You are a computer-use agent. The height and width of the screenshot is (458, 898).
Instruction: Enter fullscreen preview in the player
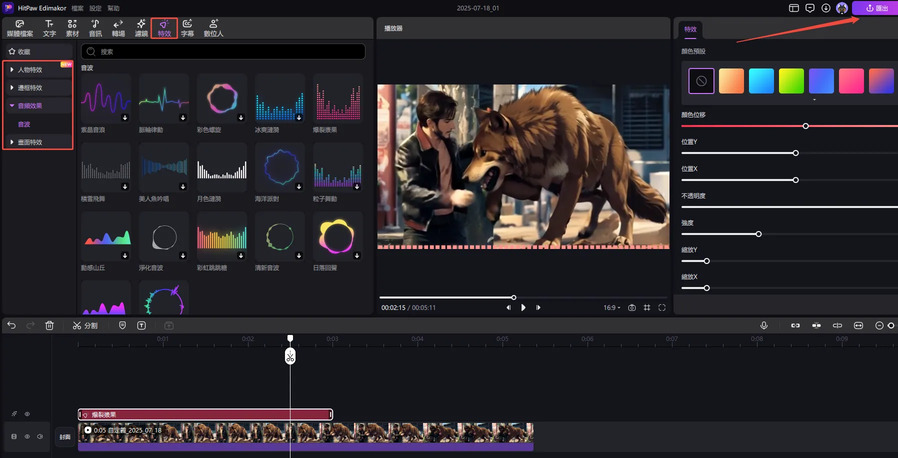pos(662,307)
